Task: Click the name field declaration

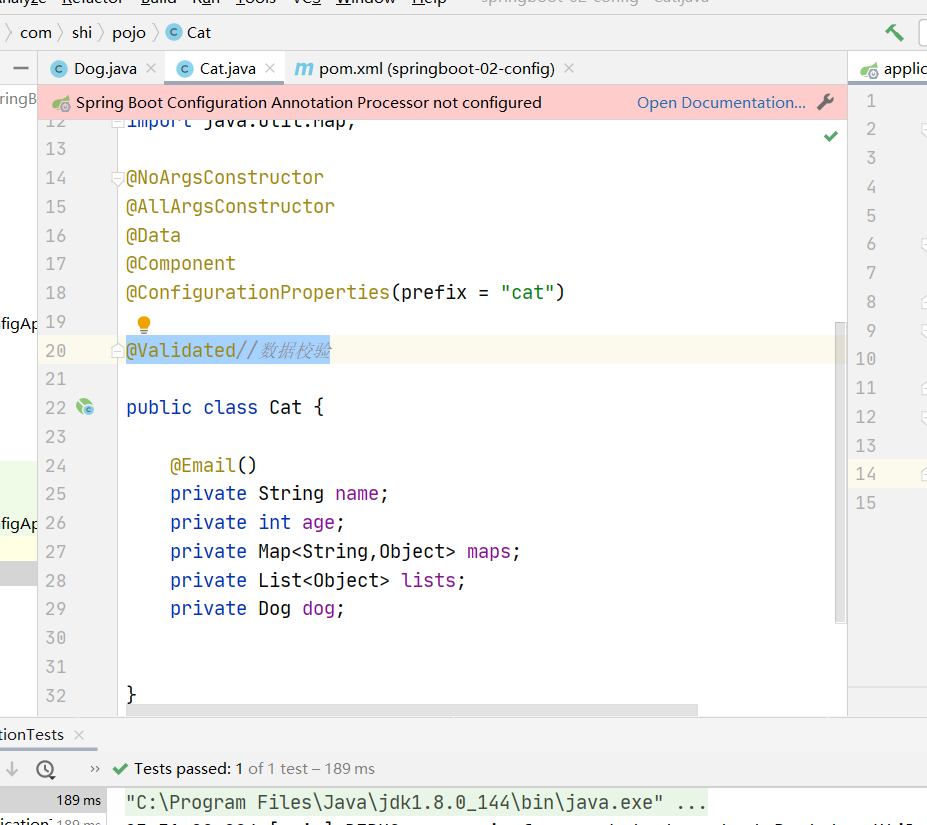Action: tap(279, 493)
